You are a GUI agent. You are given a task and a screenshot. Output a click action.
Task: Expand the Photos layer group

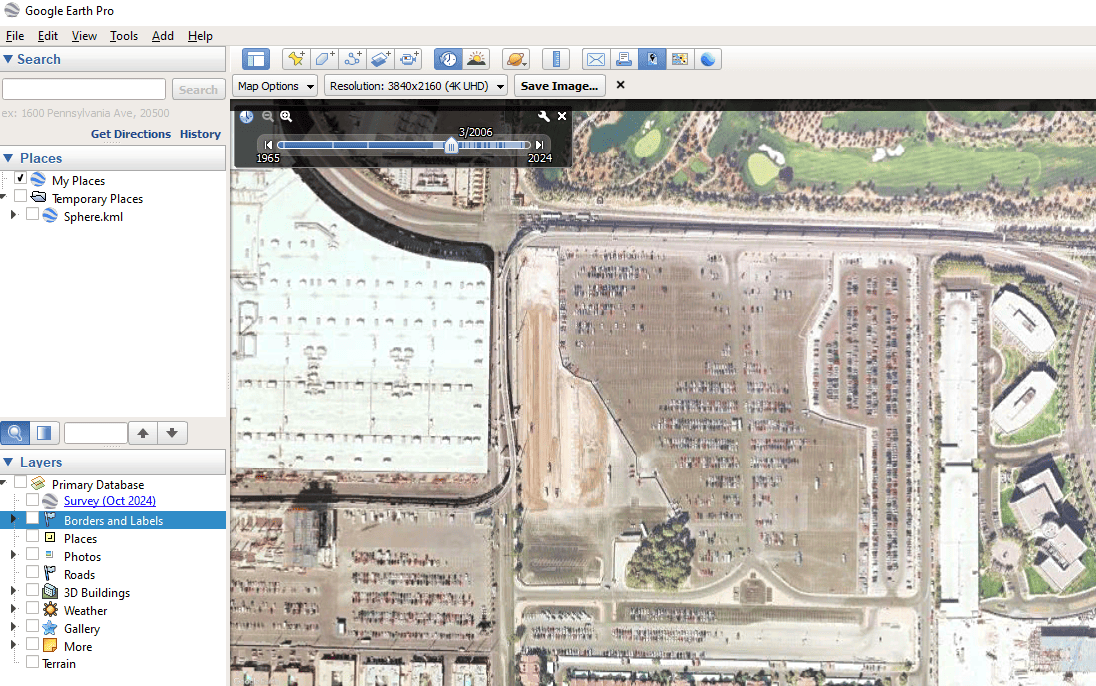pyautogui.click(x=13, y=555)
